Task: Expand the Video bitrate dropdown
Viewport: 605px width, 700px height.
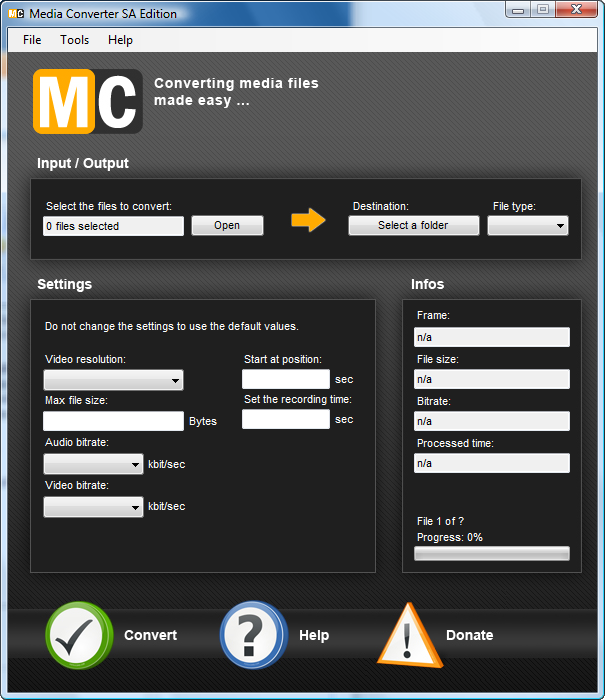Action: click(93, 507)
